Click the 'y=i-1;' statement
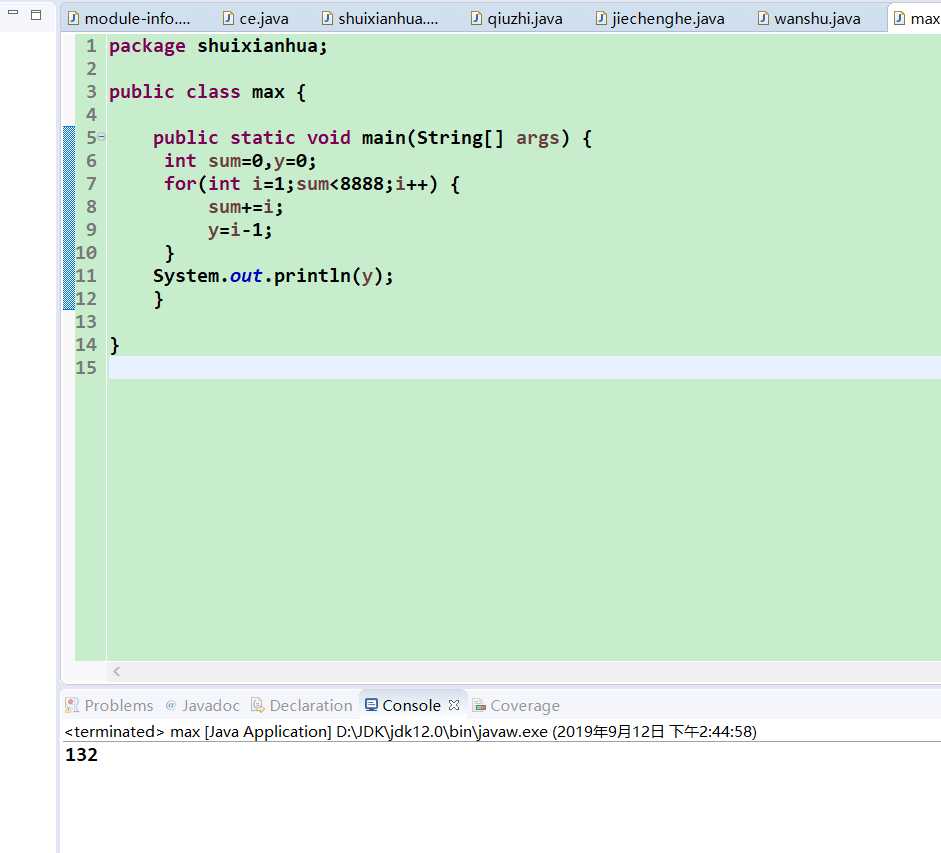The width and height of the screenshot is (941, 853). coord(239,231)
